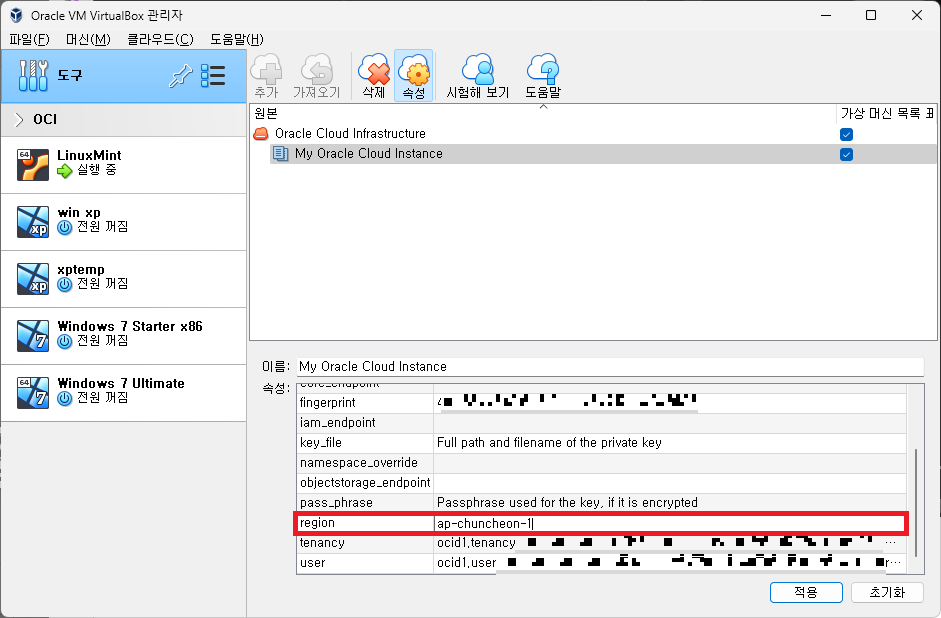Click the 적용 (Apply) button

point(806,592)
